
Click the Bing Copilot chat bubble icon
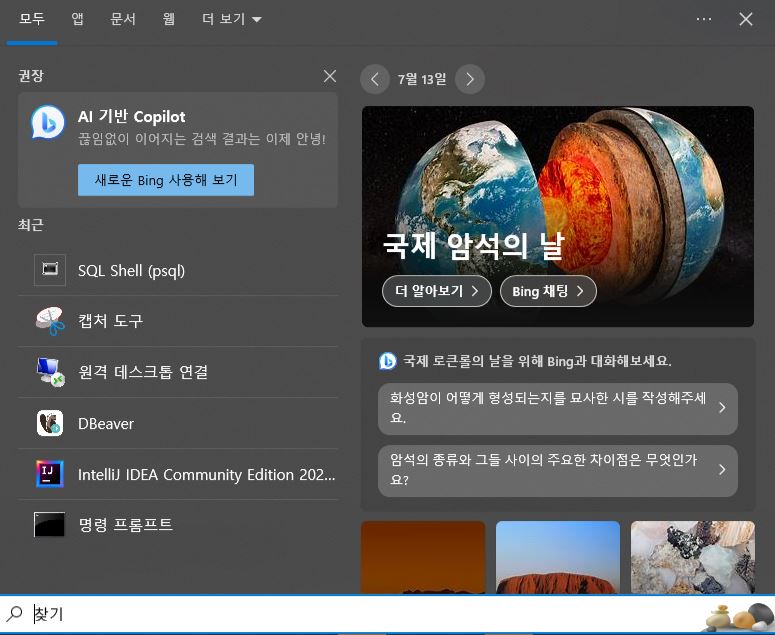48,122
